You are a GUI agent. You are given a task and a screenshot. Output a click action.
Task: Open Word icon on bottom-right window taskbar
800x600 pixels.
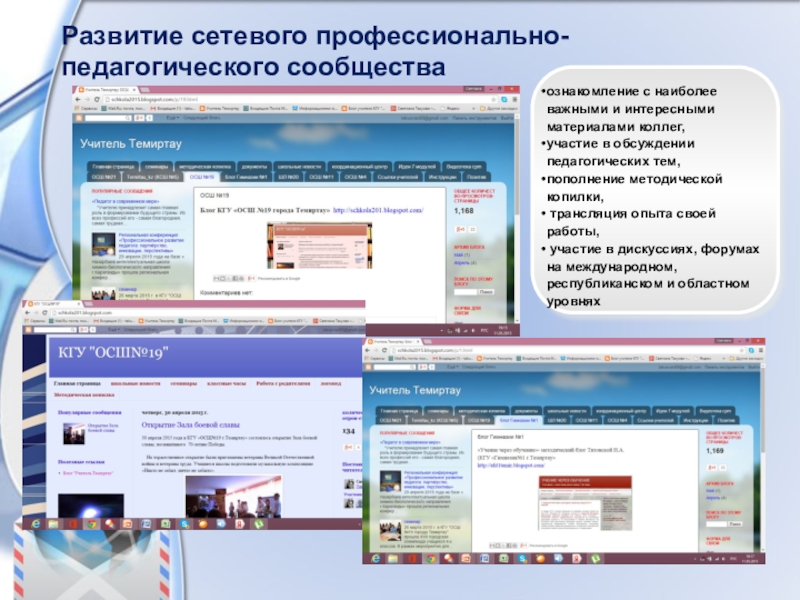tap(484, 559)
